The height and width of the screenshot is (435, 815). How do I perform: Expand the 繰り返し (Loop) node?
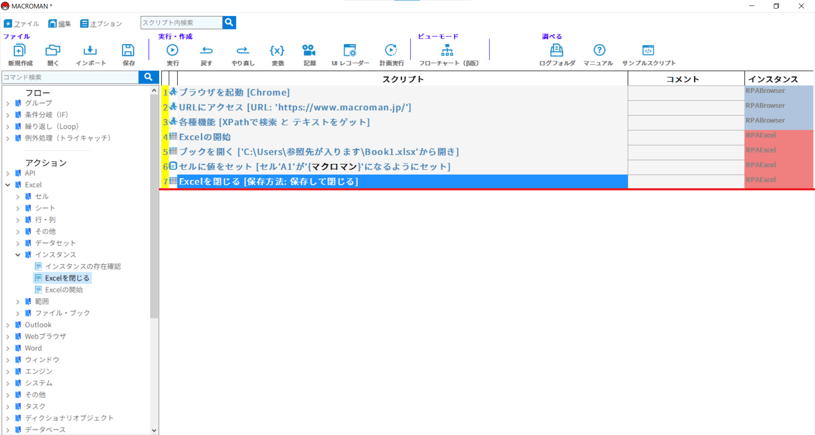(x=8, y=127)
